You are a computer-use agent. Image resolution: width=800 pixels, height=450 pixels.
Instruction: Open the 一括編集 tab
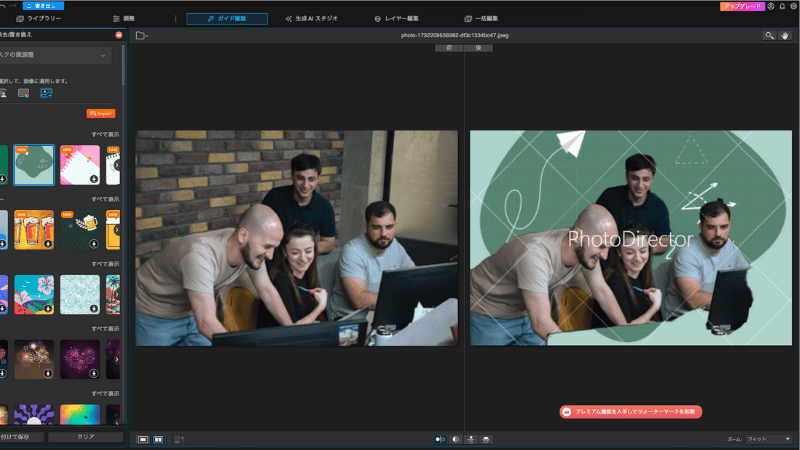(x=481, y=19)
